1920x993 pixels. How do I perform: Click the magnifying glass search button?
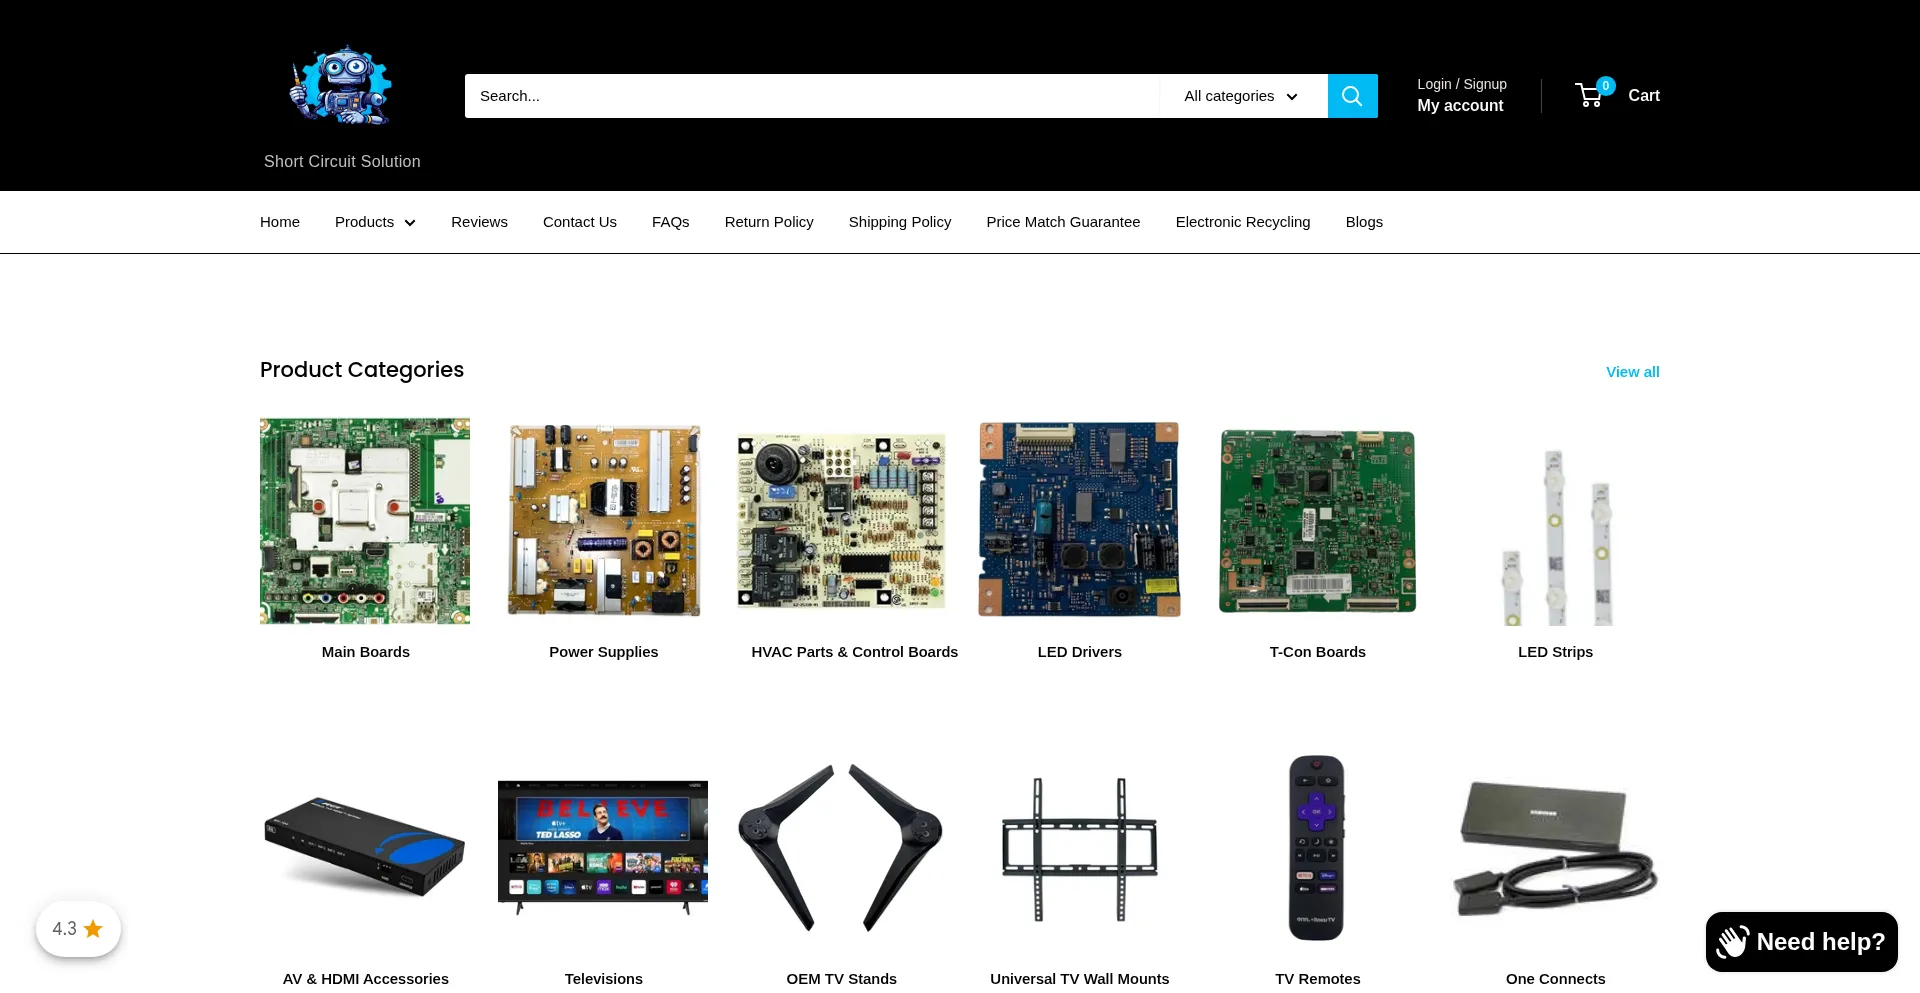click(x=1352, y=96)
